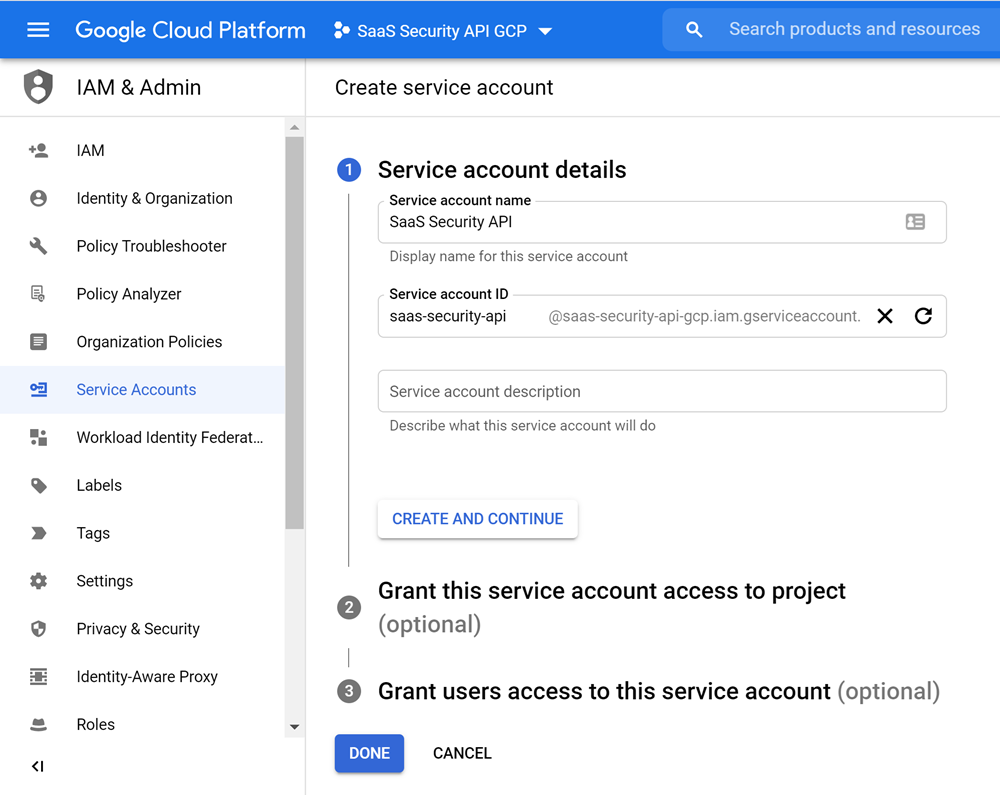Open the SaaS Security API GCP project selector

pyautogui.click(x=443, y=31)
